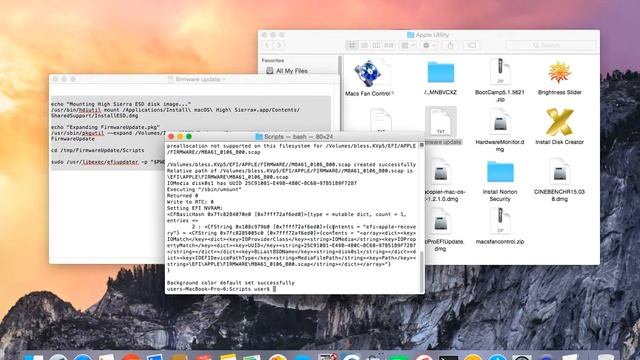Click the Apple Utility folder proxy icon in title
640x360 pixels.
pos(411,35)
